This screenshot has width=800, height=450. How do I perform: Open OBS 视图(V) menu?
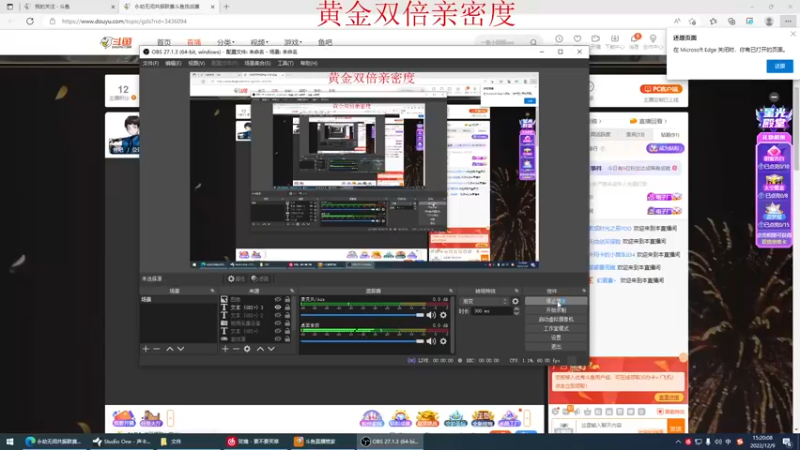196,63
